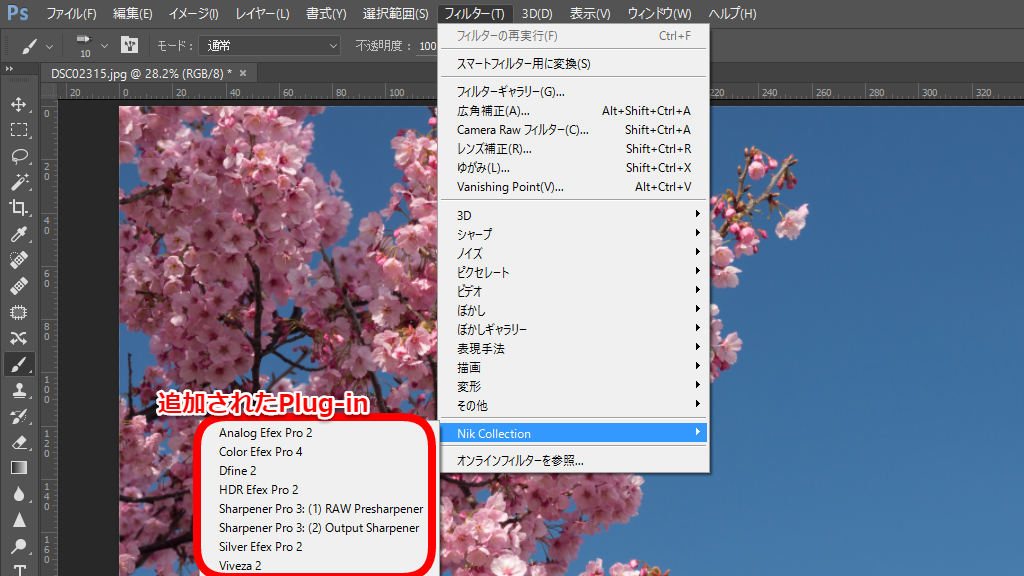Launch Dfine 2 plug-in
Image resolution: width=1024 pixels, height=576 pixels.
click(238, 470)
